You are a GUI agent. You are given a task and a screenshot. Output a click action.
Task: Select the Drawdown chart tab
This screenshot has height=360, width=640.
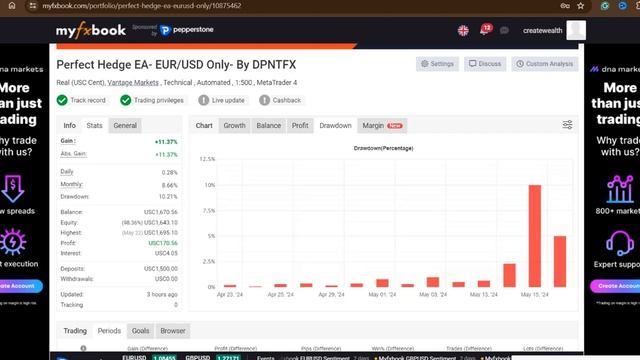(336, 125)
